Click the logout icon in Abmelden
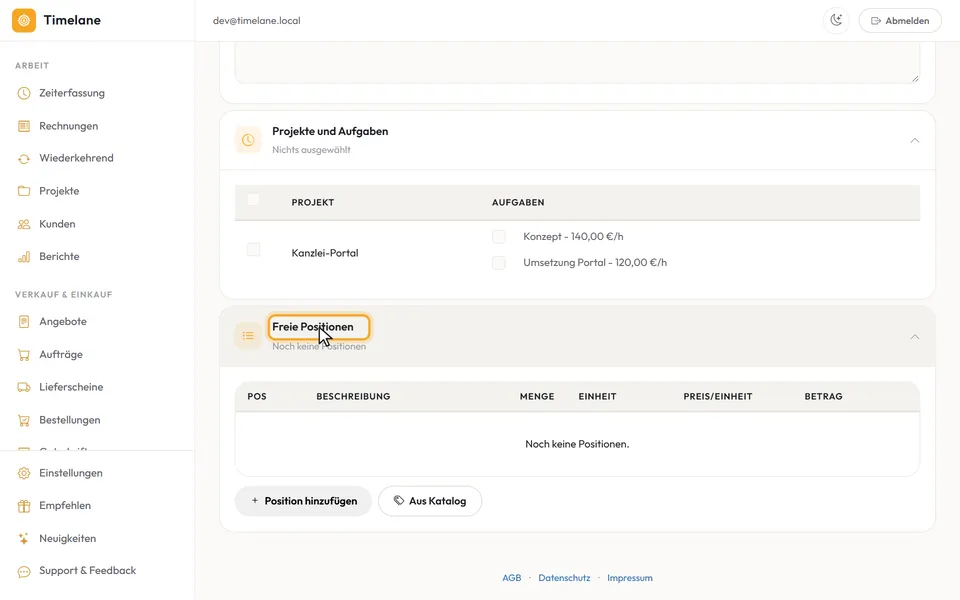 (876, 21)
